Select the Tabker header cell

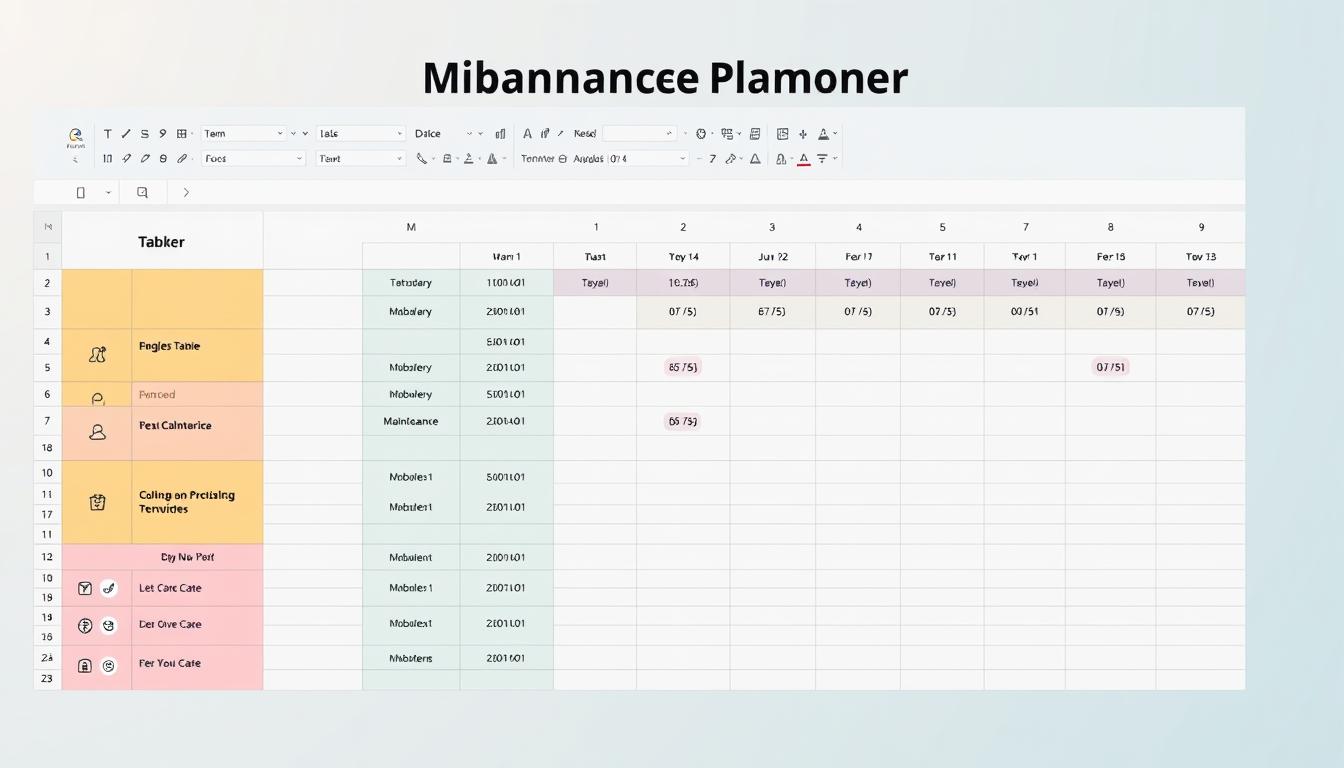click(x=162, y=241)
